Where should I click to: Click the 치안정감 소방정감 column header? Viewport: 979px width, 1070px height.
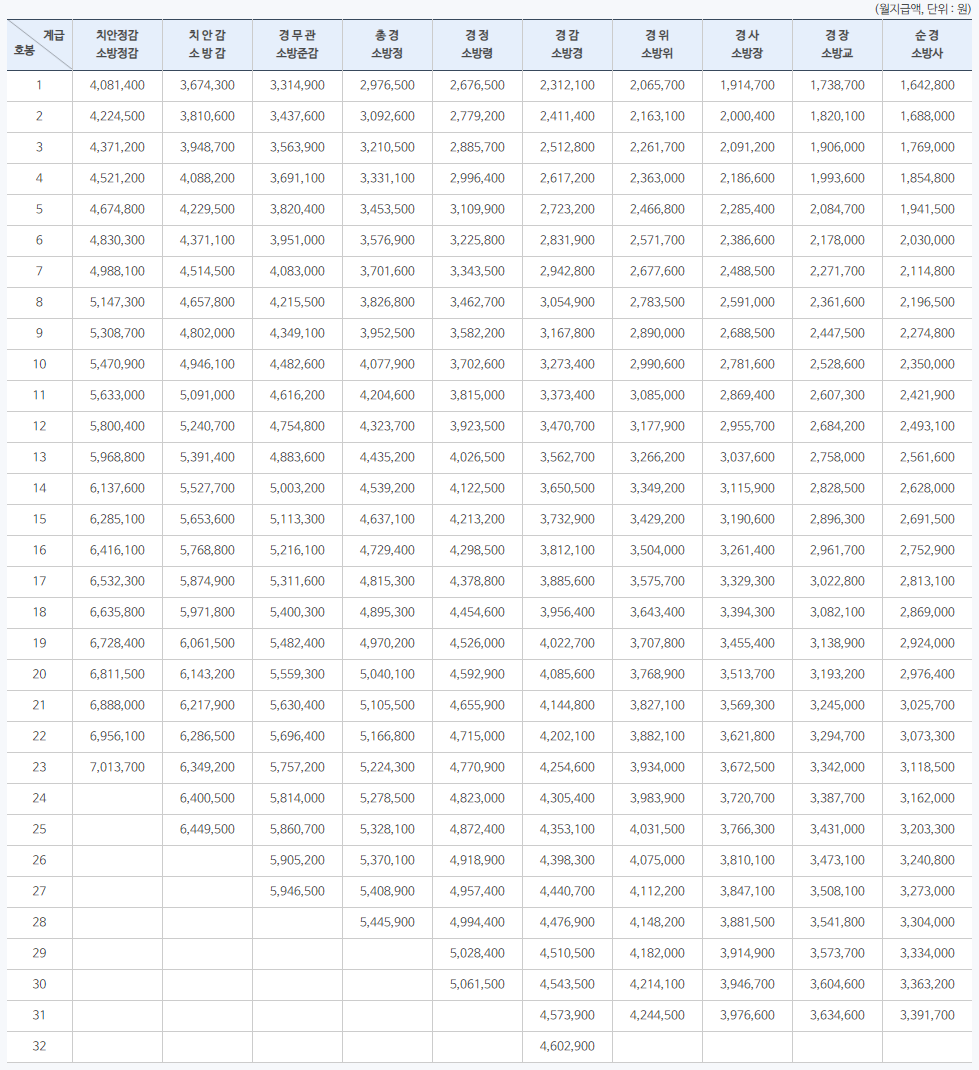(117, 44)
